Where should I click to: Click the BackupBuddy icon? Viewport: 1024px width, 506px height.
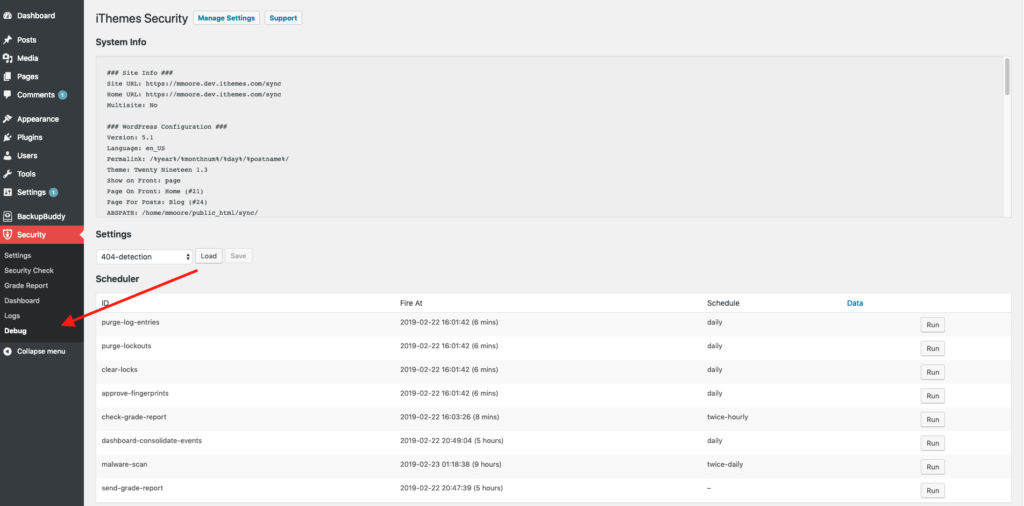tap(8, 216)
